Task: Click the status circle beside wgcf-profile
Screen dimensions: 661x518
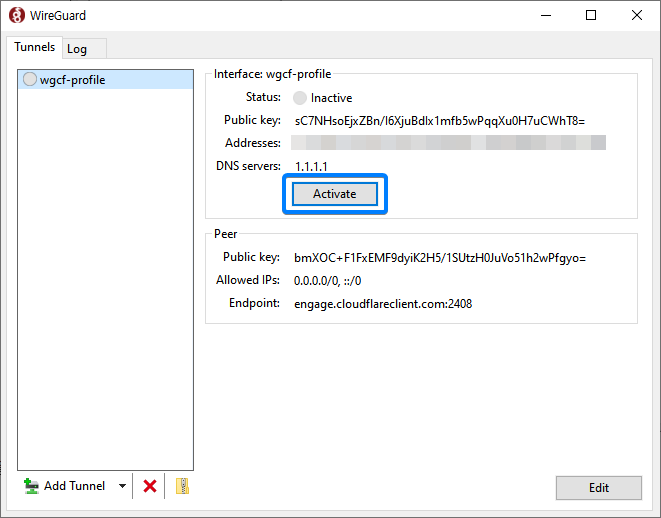Action: (x=30, y=79)
